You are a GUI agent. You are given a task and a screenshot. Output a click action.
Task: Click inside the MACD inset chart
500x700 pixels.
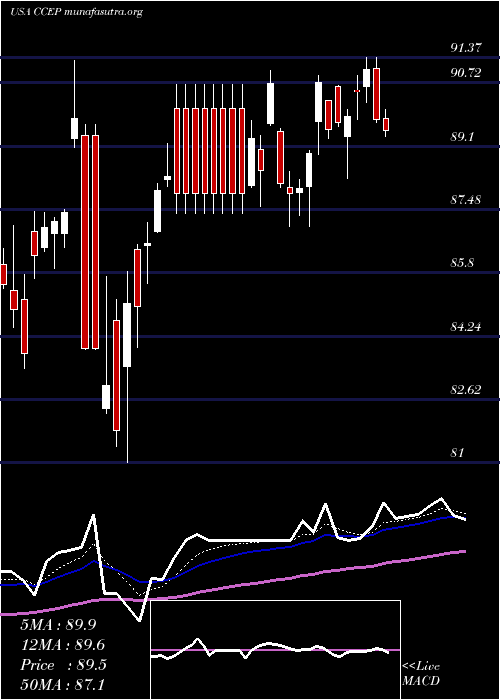coord(275,650)
